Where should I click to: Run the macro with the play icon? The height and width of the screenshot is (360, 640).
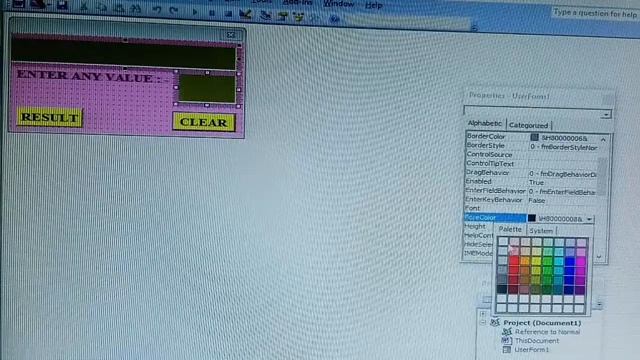[x=195, y=12]
